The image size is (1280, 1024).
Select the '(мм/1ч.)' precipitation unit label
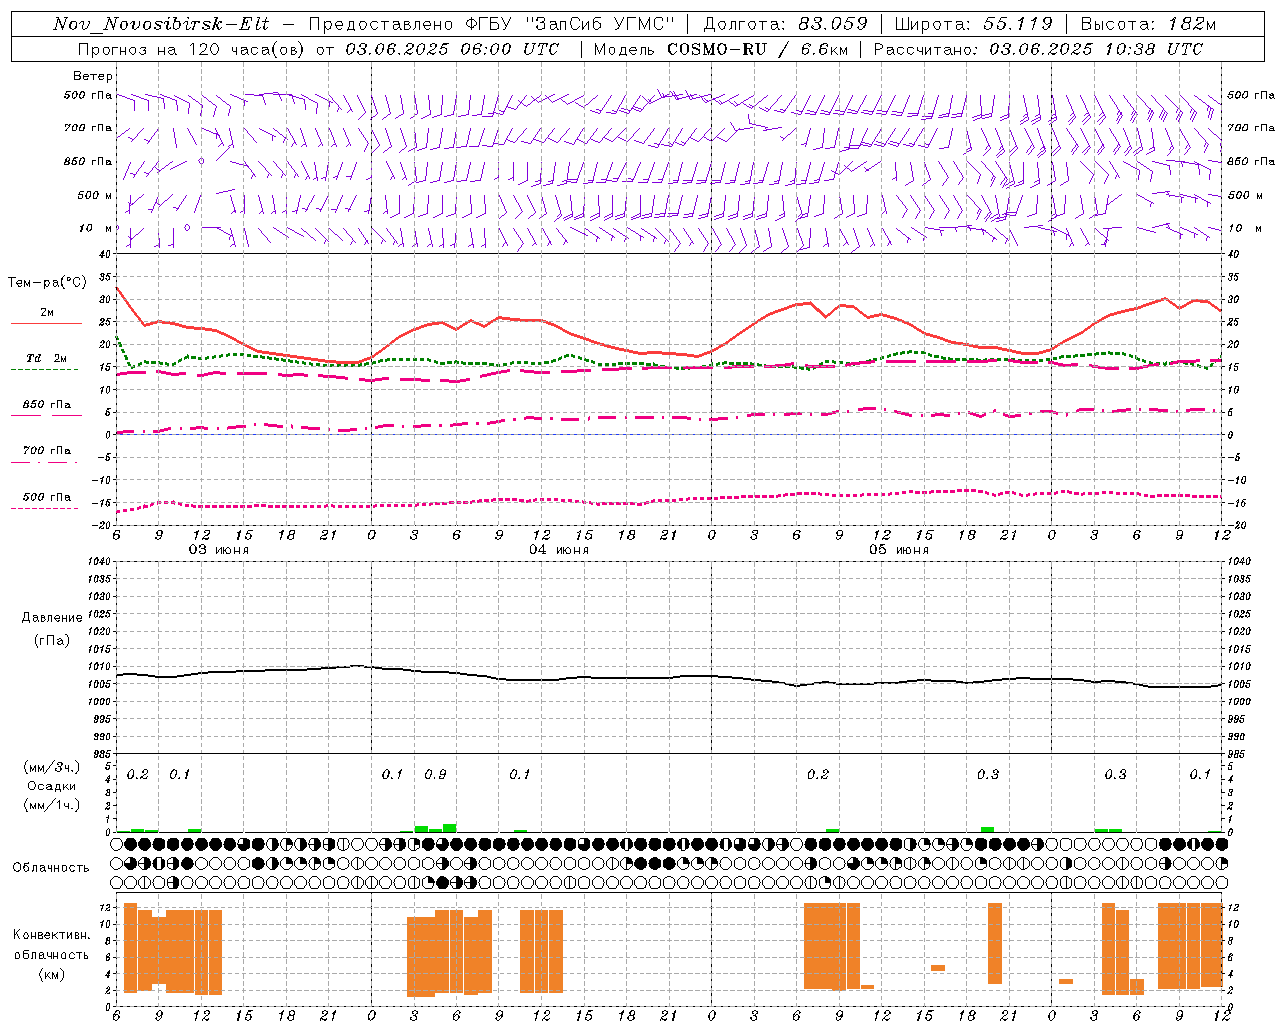(x=52, y=805)
